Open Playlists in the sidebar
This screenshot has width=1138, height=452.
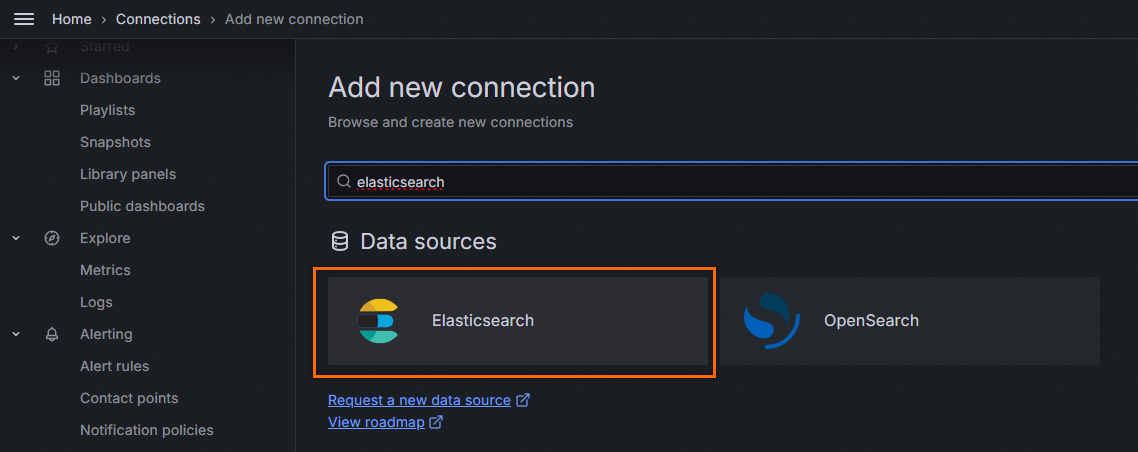[x=107, y=110]
